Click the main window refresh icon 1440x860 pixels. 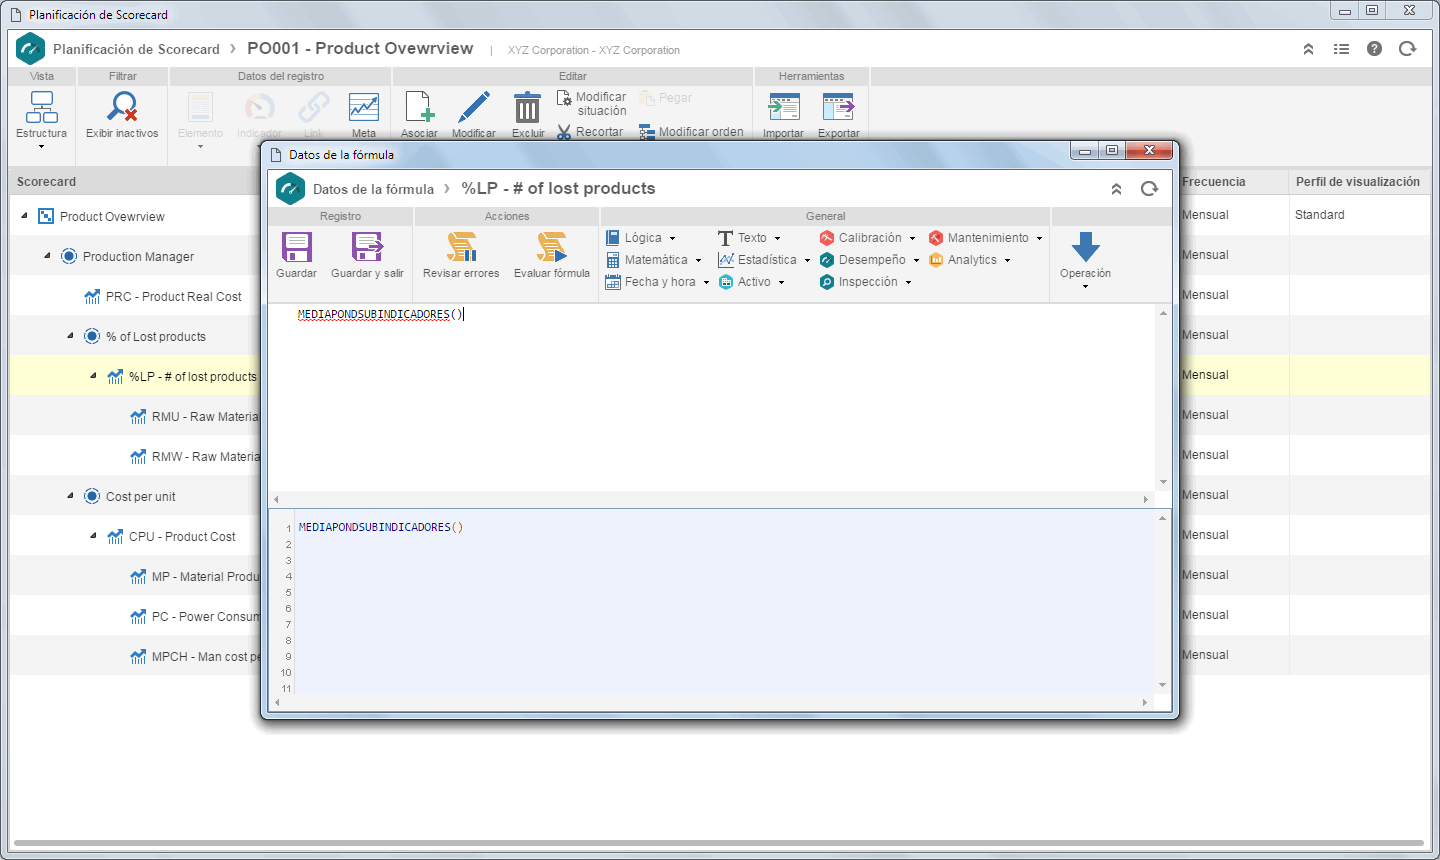[x=1407, y=49]
